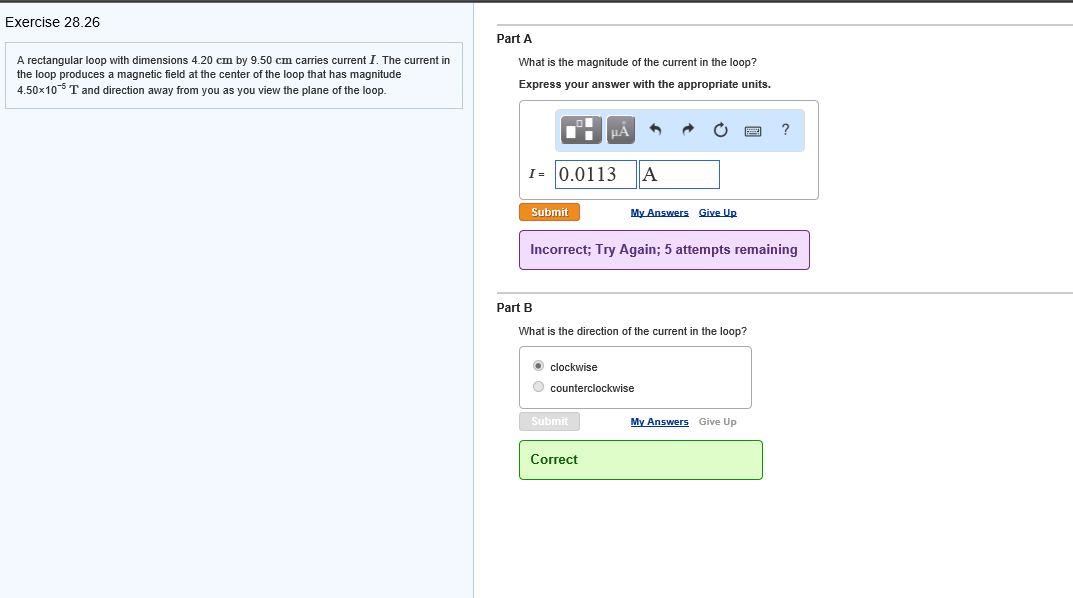Image resolution: width=1073 pixels, height=598 pixels.
Task: Reset the answer box
Action: (x=720, y=129)
